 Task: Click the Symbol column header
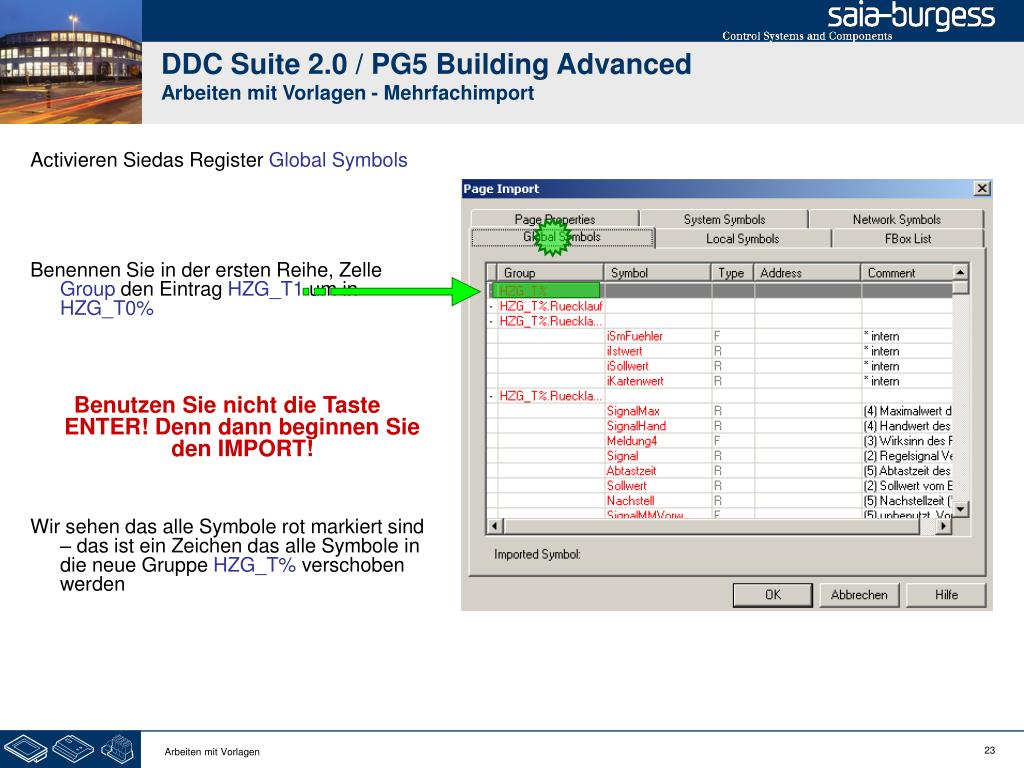click(x=658, y=273)
